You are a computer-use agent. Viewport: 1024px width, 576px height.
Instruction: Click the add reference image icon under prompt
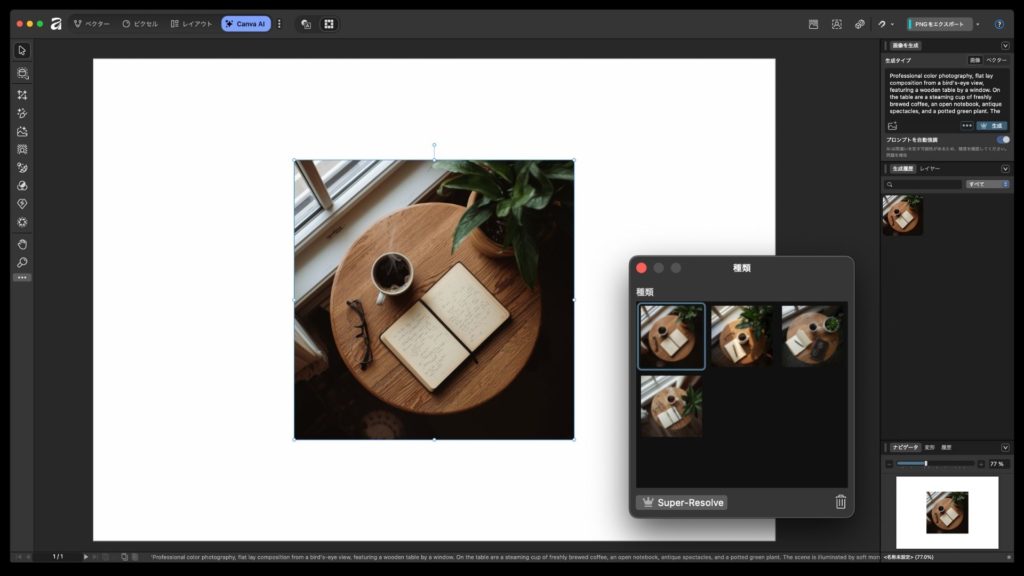point(892,126)
